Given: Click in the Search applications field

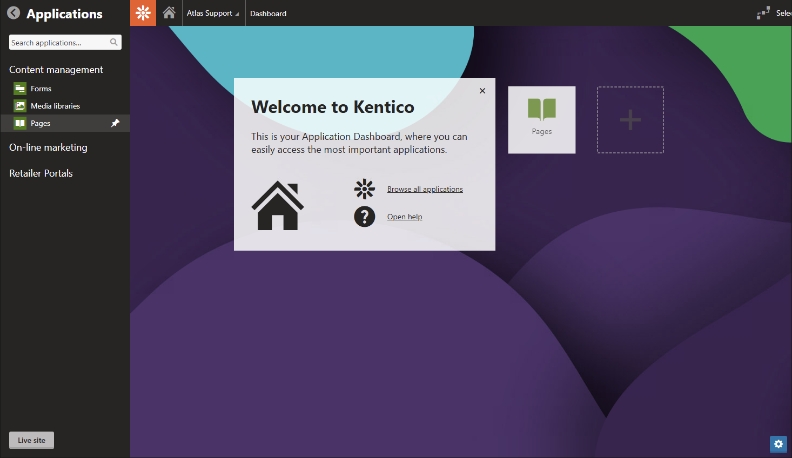Looking at the screenshot, I should 58,43.
